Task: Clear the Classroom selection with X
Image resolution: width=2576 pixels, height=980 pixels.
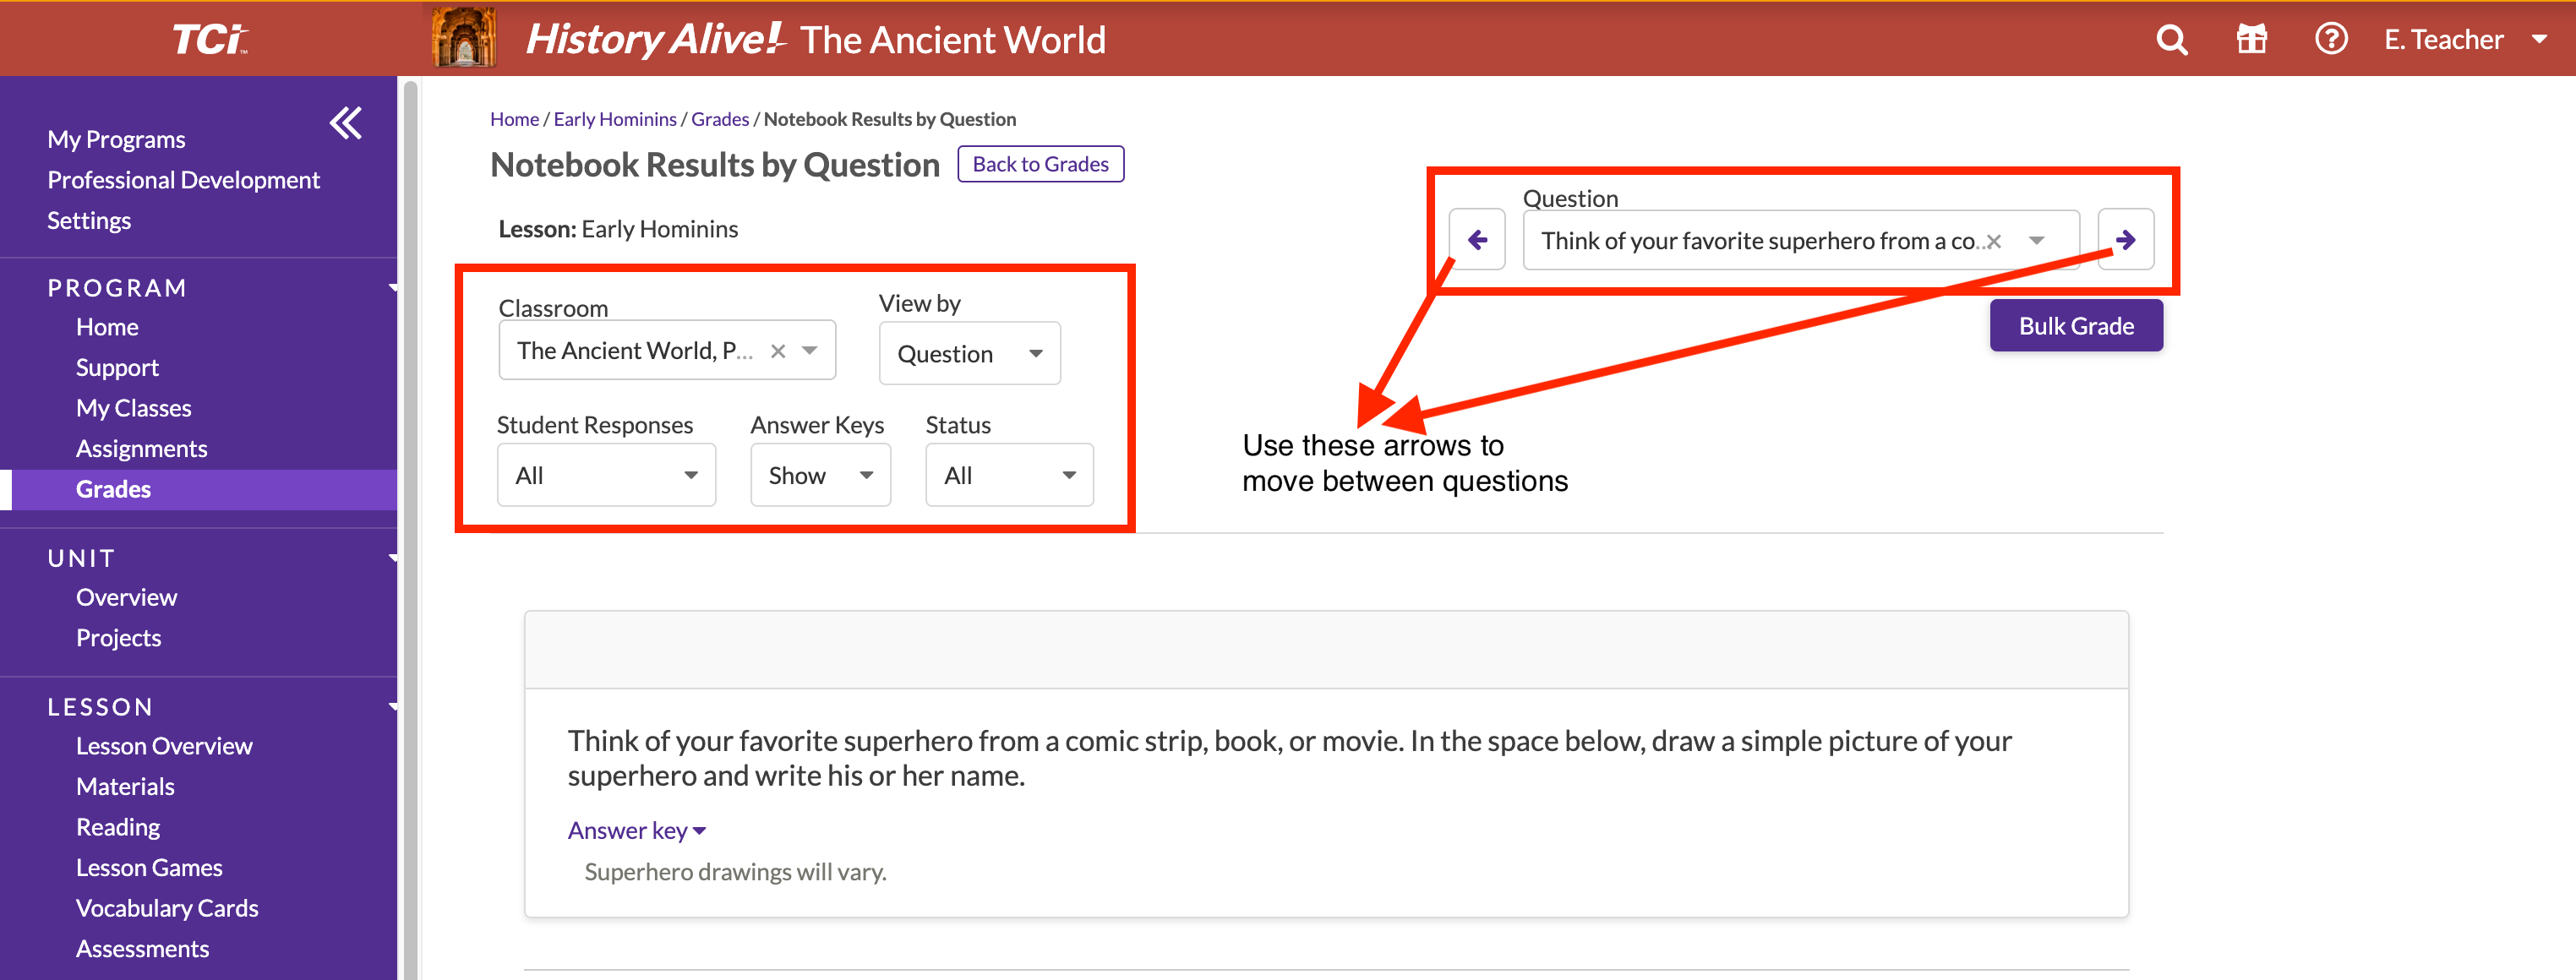Action: point(778,351)
